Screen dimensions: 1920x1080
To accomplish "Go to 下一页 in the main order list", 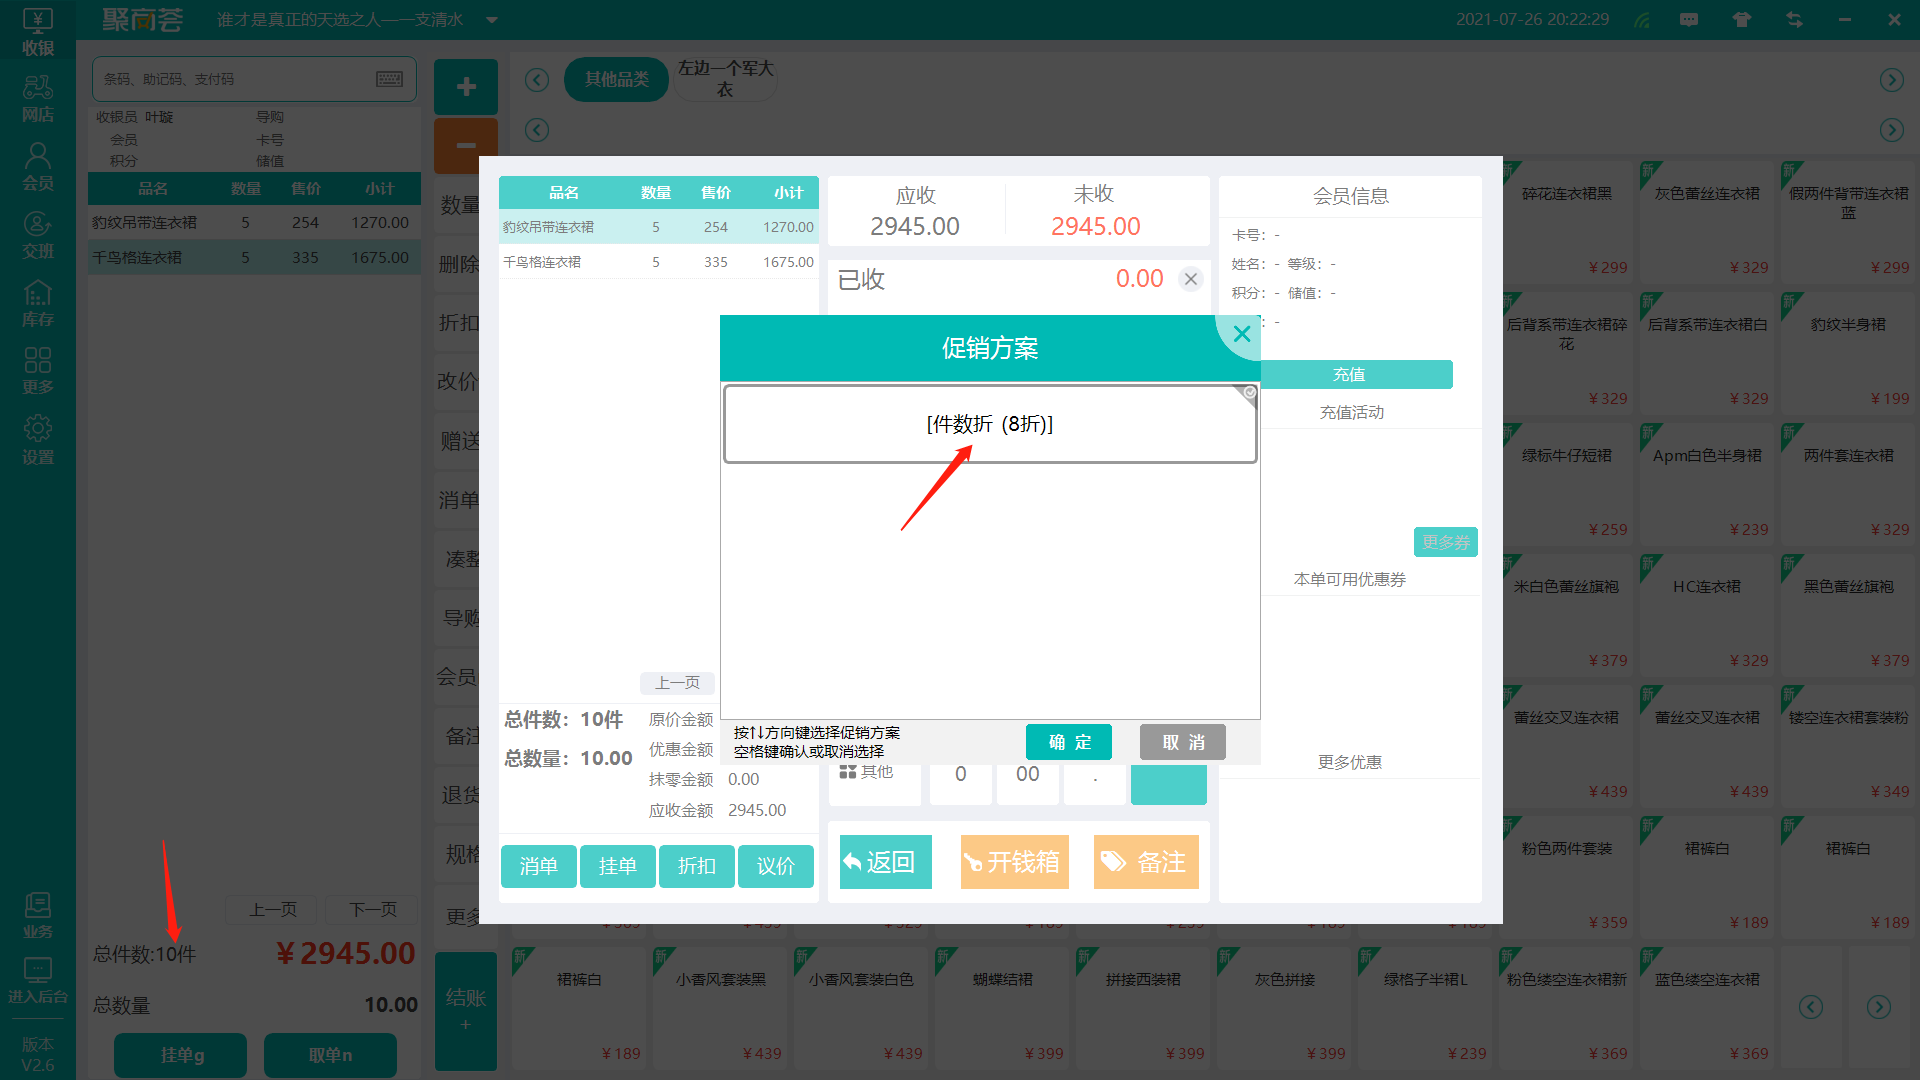I will click(x=372, y=910).
